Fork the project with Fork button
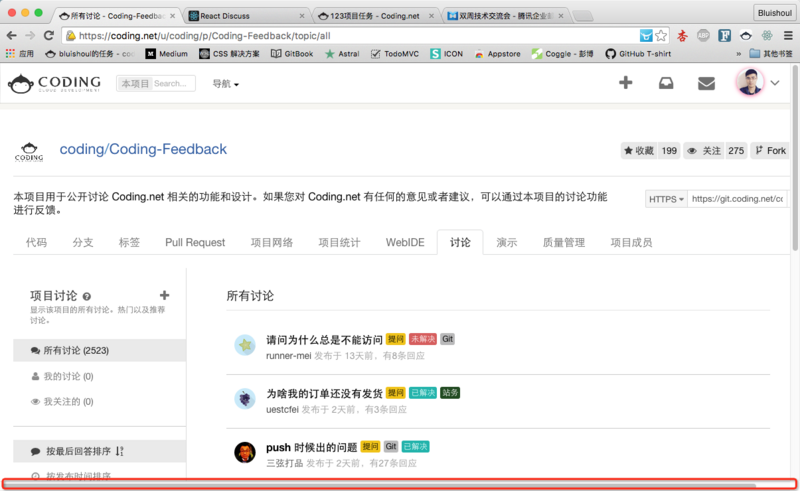Viewport: 800px width, 491px height. pos(770,151)
